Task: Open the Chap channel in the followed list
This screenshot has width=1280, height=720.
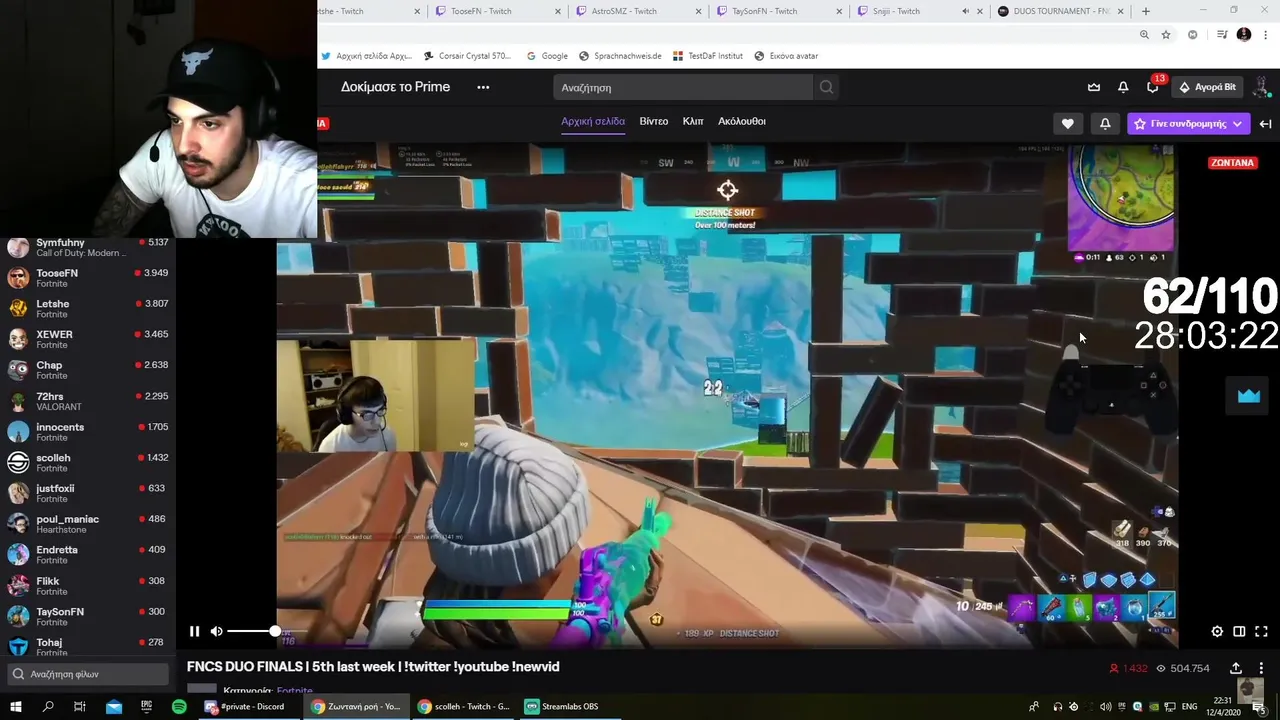Action: point(88,370)
